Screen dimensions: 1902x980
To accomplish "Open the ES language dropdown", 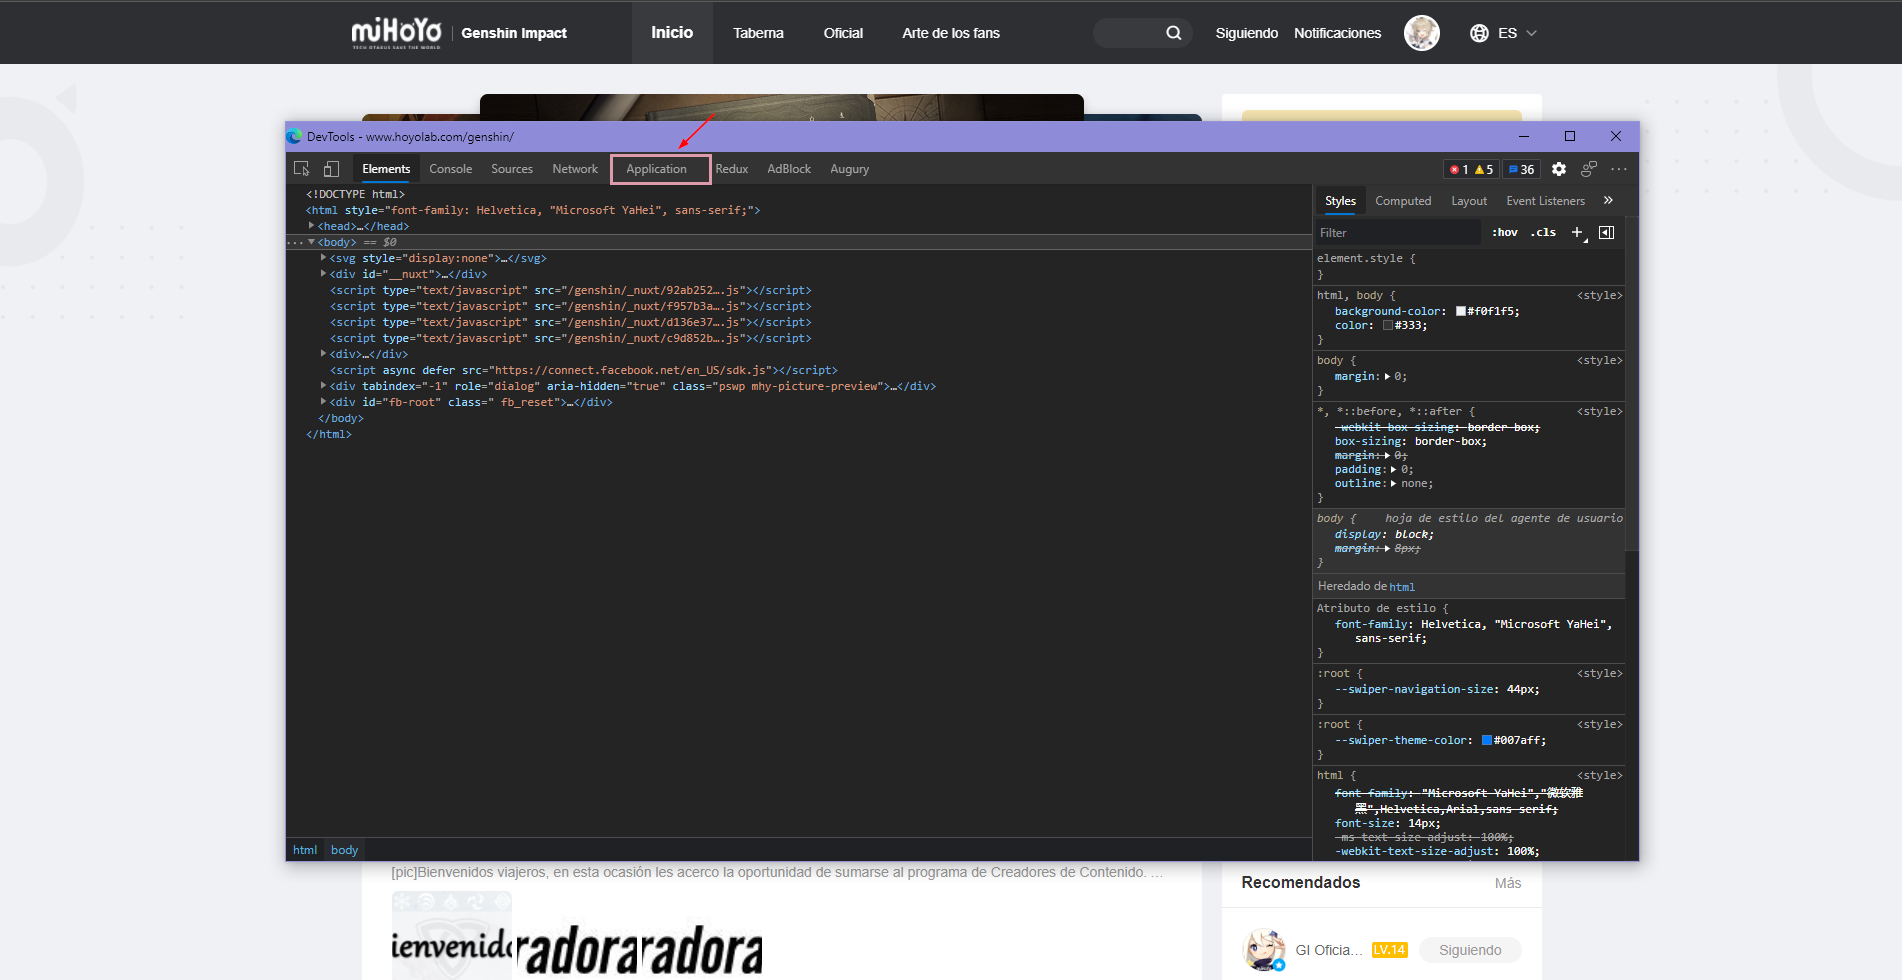I will (x=1517, y=33).
